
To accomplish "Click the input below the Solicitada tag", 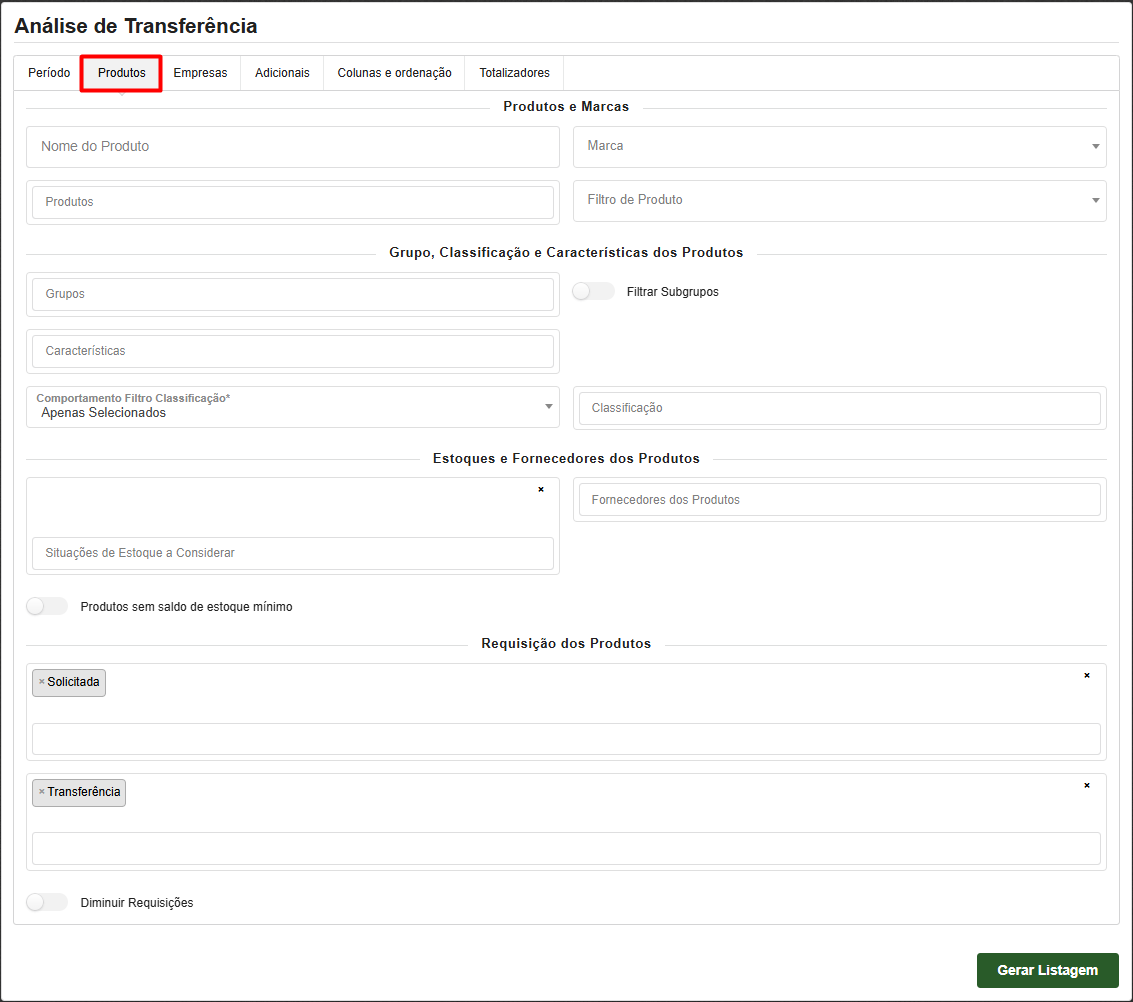I will click(566, 739).
